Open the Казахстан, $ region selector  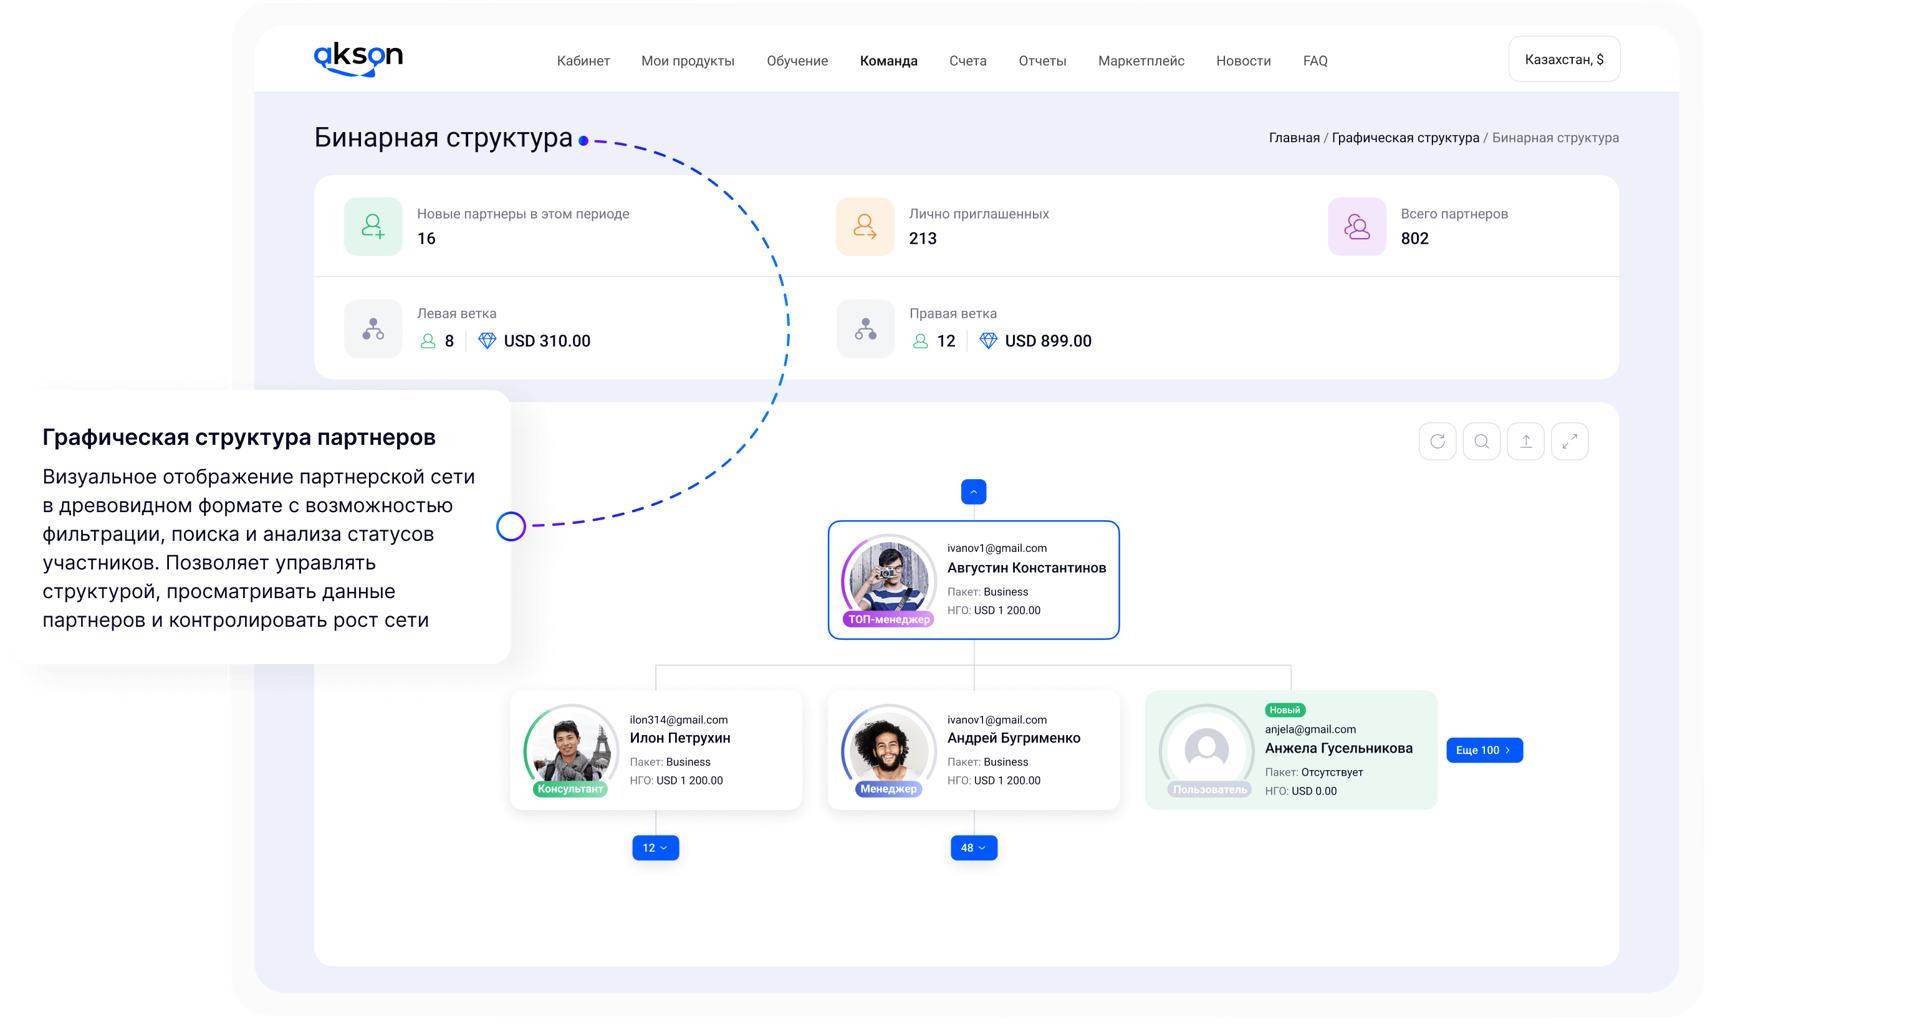(x=1564, y=60)
